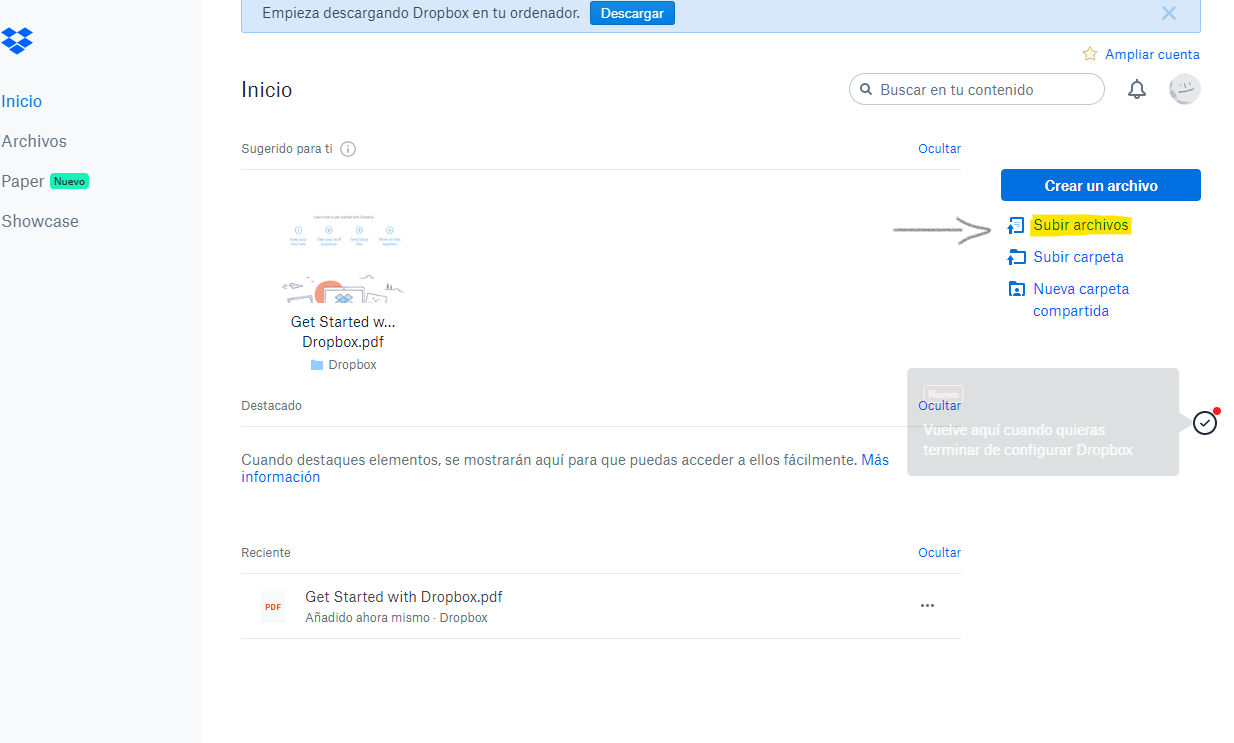Click the Subir carpeta link
This screenshot has width=1234, height=743.
coord(1079,257)
